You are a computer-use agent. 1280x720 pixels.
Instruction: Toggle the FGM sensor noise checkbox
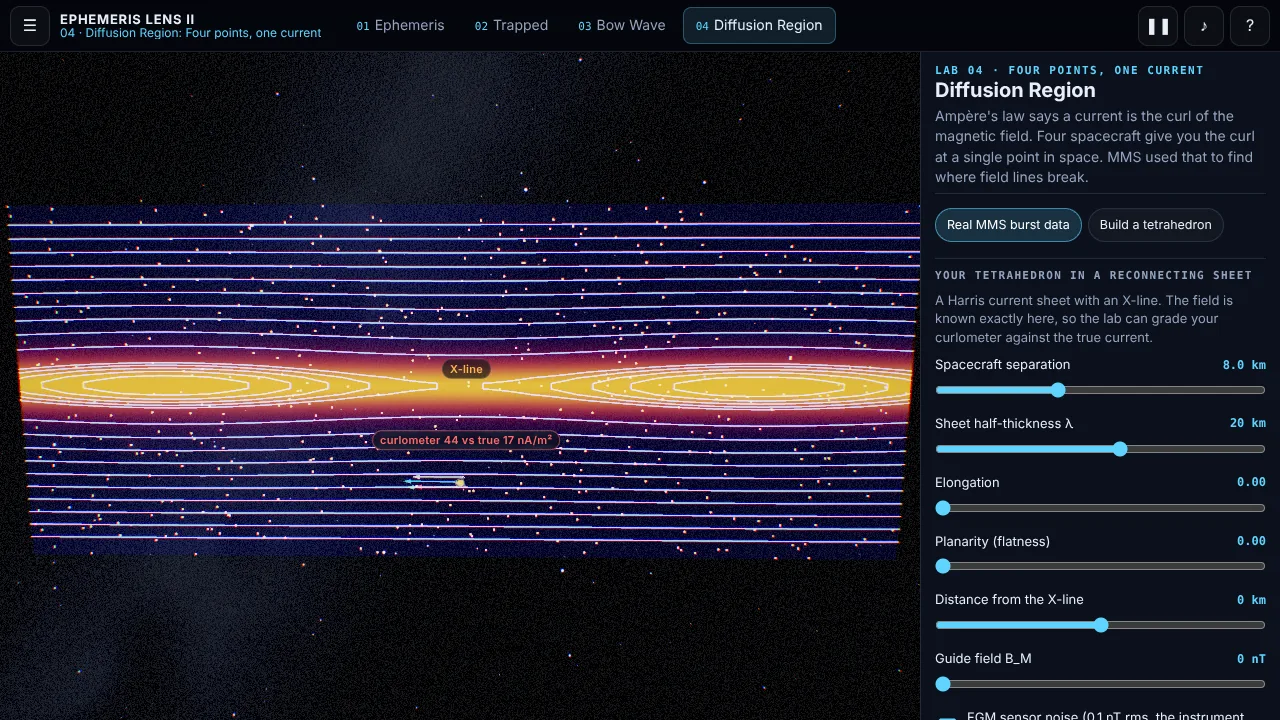point(946,716)
